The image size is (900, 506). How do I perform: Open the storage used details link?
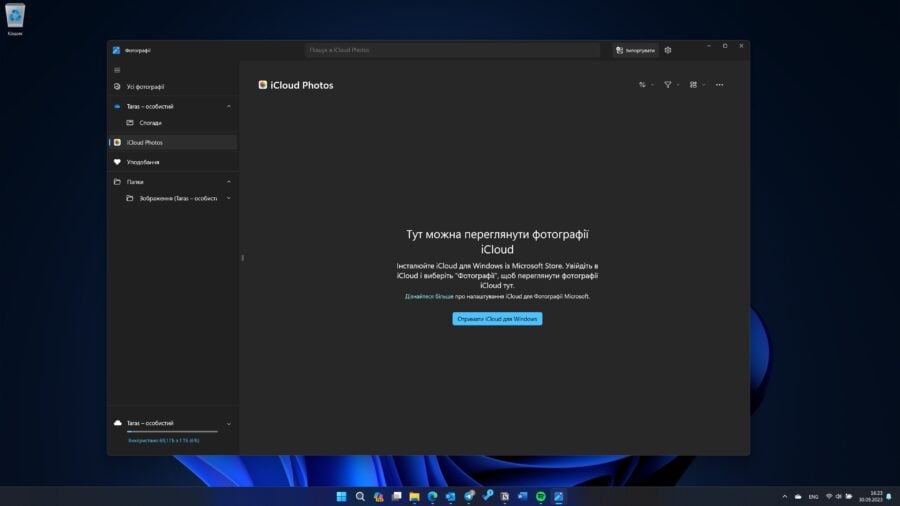pyautogui.click(x=164, y=441)
